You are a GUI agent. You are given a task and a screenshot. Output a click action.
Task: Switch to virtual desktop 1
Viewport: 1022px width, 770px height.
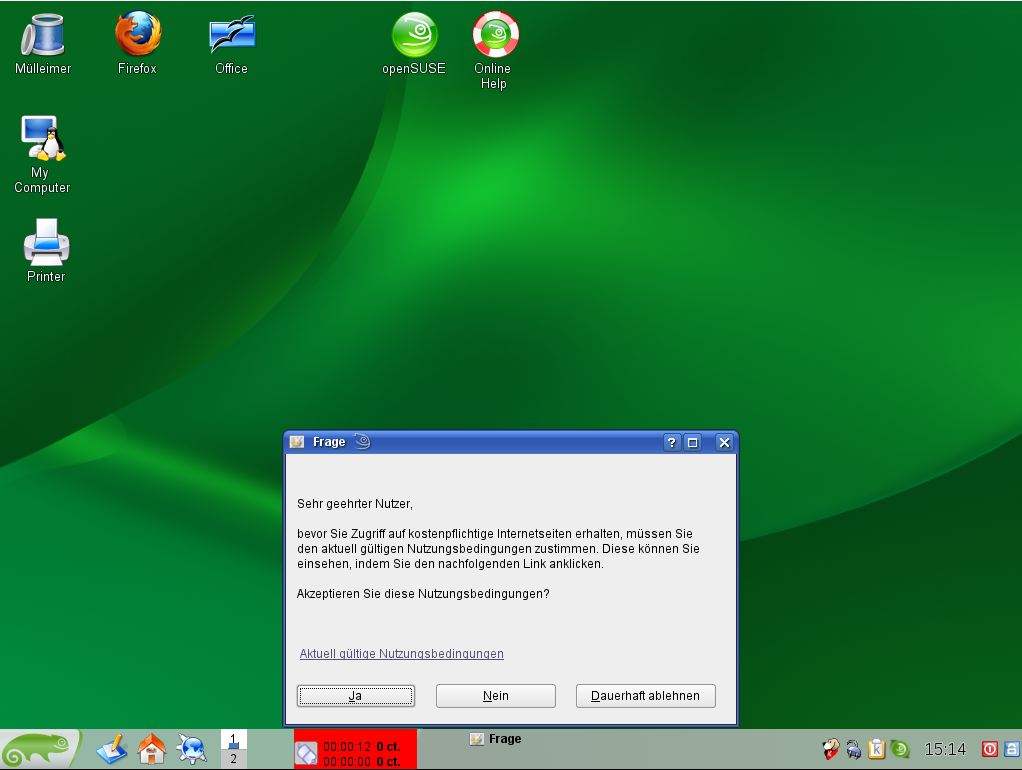(x=233, y=739)
